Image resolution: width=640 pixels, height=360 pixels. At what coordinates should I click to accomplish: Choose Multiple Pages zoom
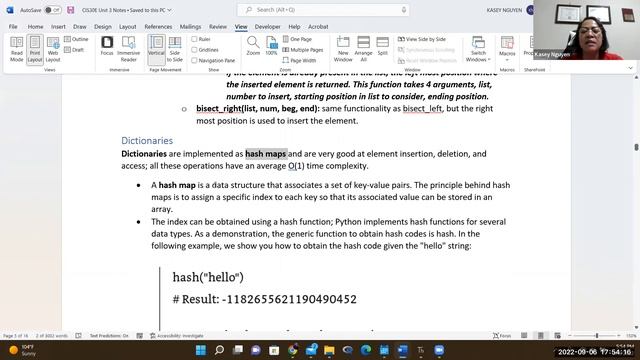click(303, 50)
